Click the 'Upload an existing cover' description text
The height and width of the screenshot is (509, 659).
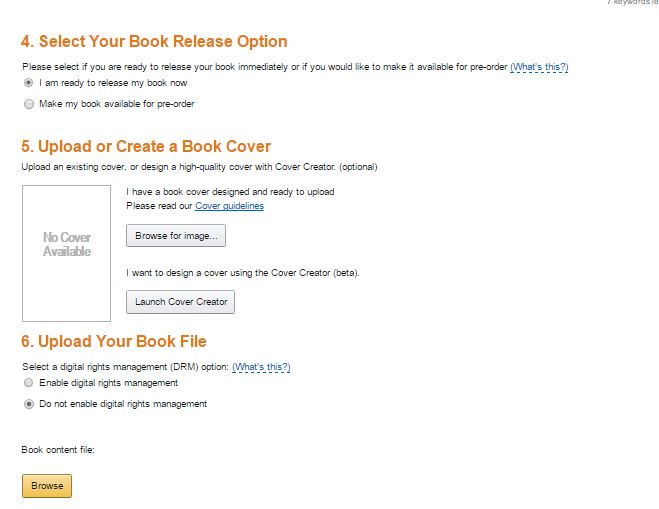[x=199, y=167]
